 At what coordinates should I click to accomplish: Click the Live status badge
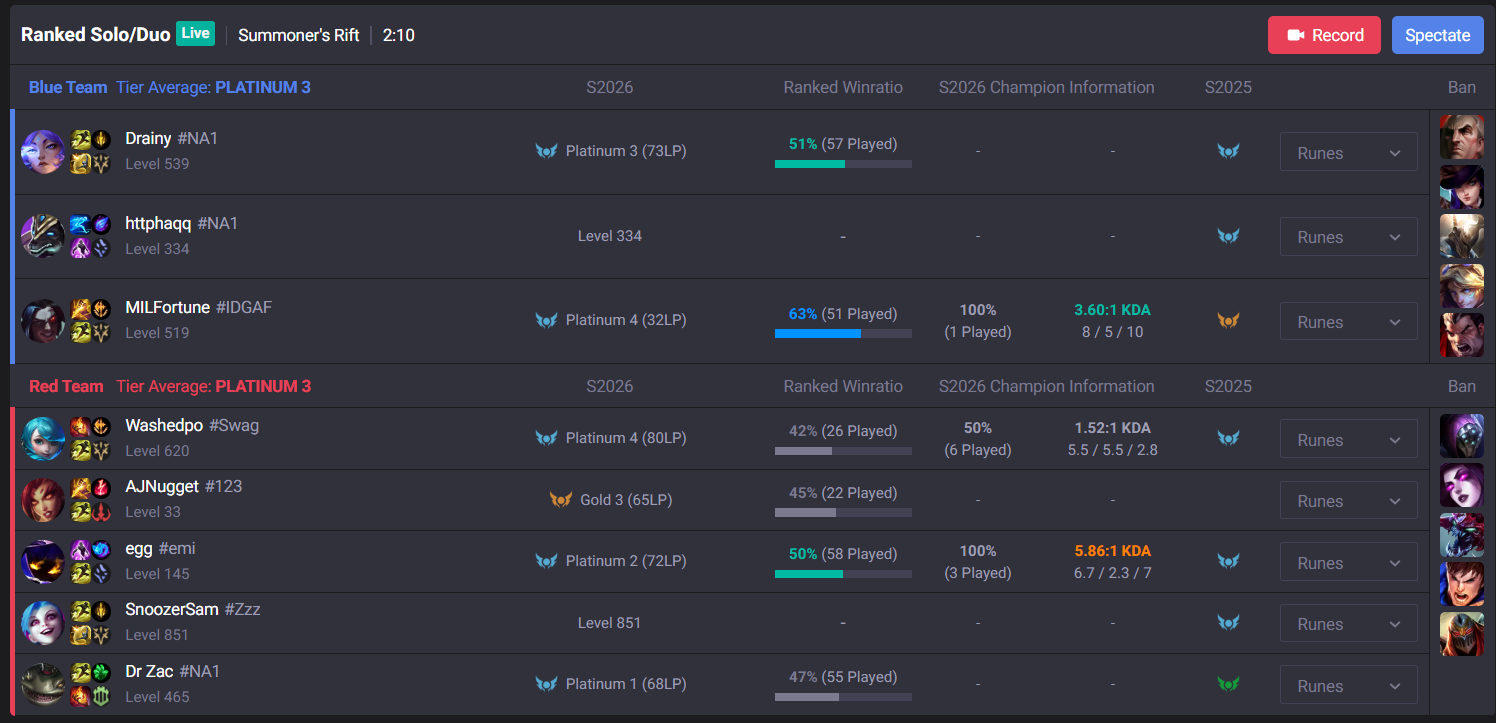195,33
